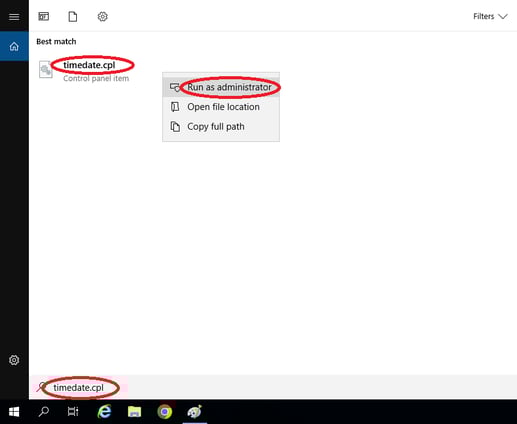Click the Apps filter icon

tap(44, 16)
